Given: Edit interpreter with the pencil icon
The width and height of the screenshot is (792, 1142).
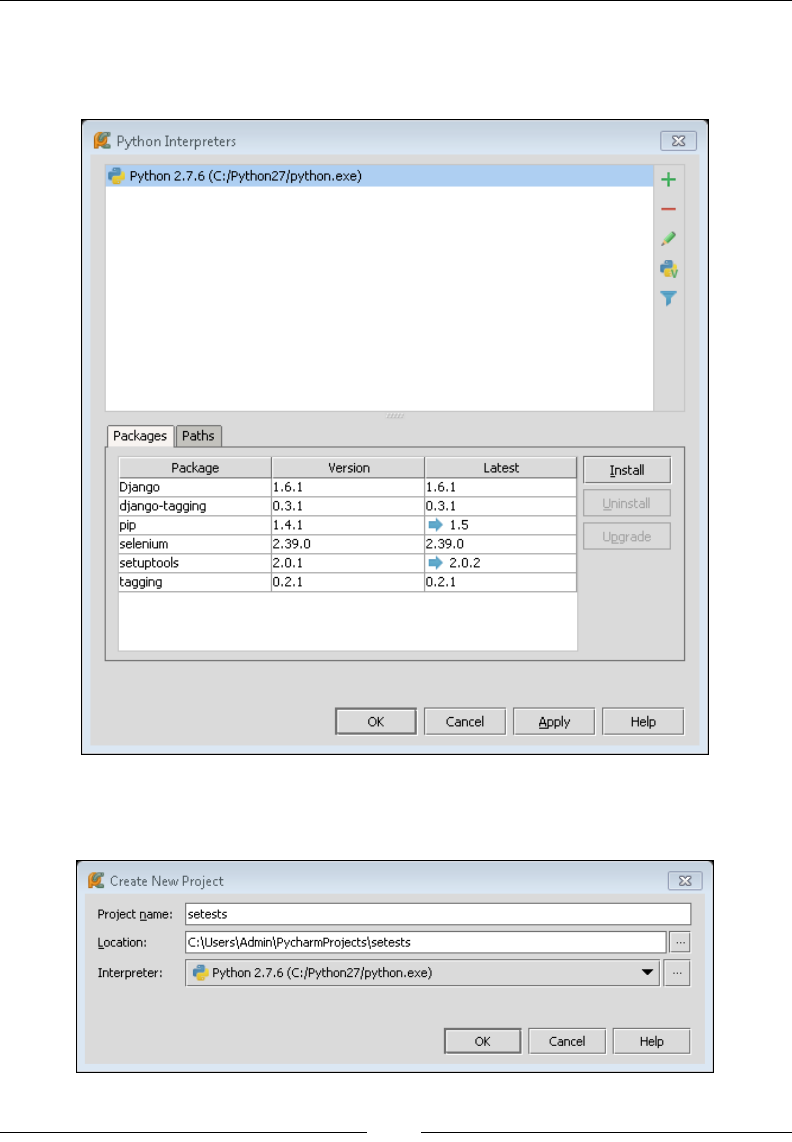Looking at the screenshot, I should (668, 239).
